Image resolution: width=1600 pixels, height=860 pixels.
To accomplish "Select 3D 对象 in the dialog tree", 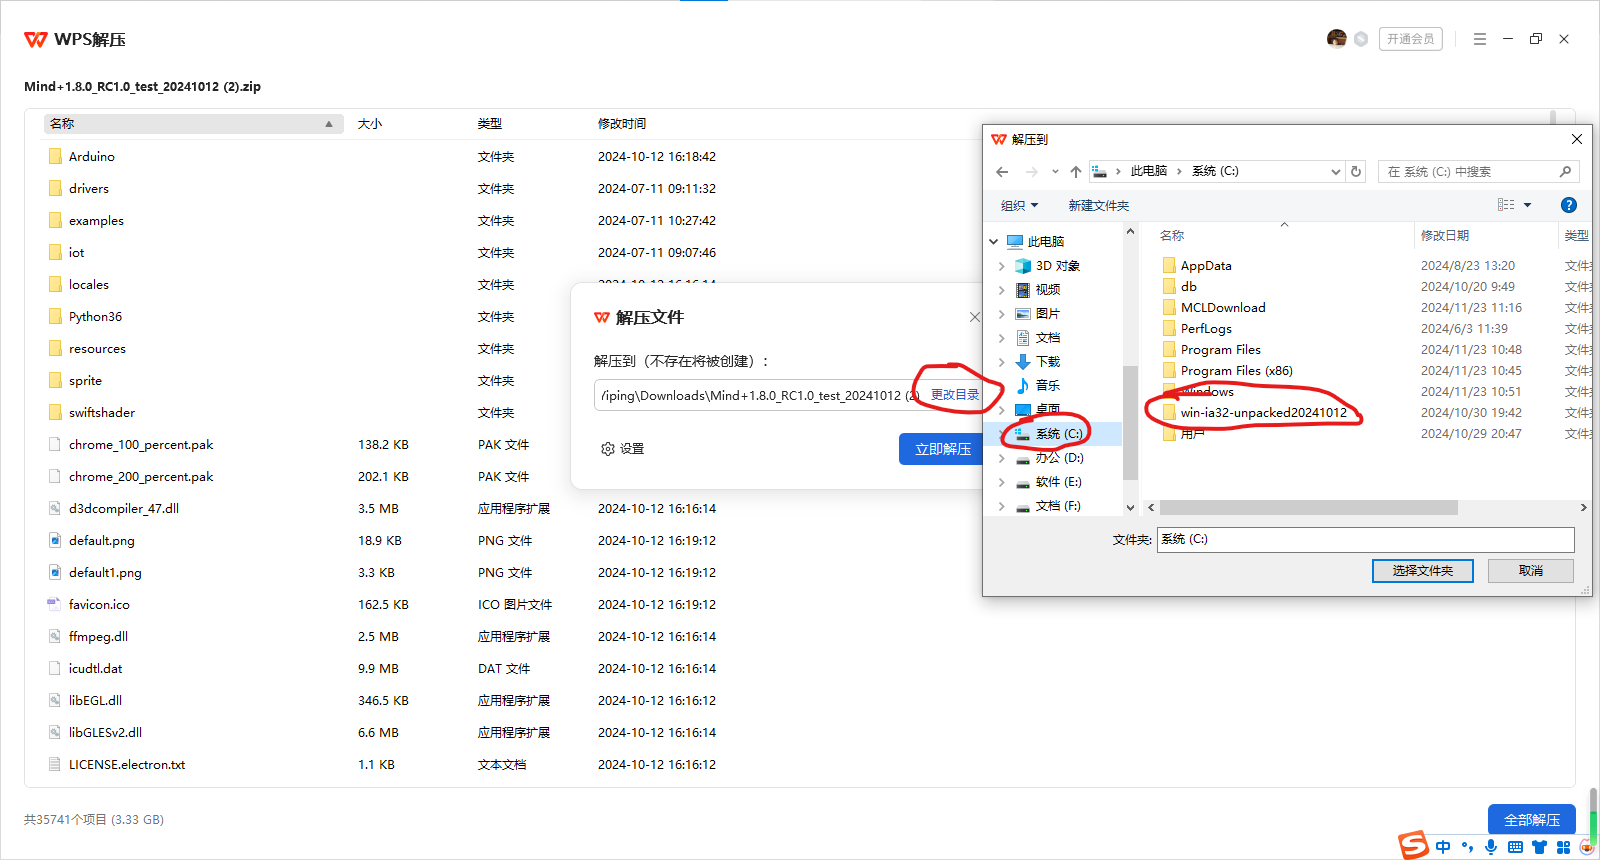I will point(1058,266).
